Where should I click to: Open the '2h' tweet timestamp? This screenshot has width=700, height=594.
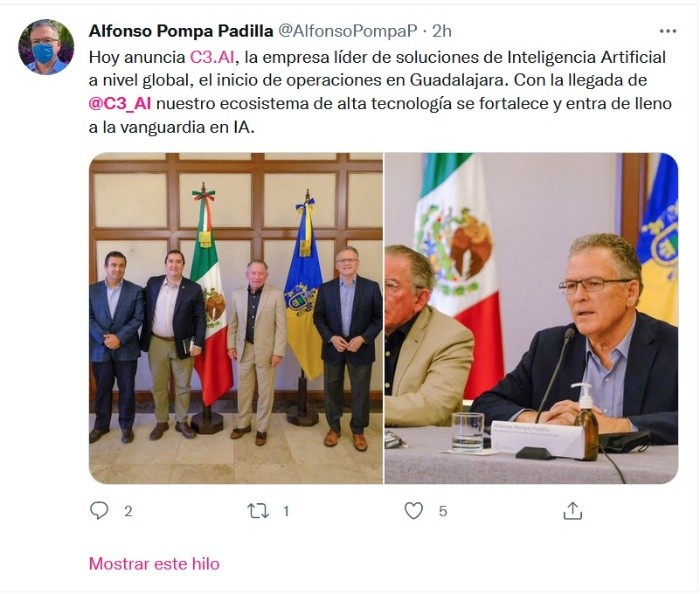tap(442, 31)
